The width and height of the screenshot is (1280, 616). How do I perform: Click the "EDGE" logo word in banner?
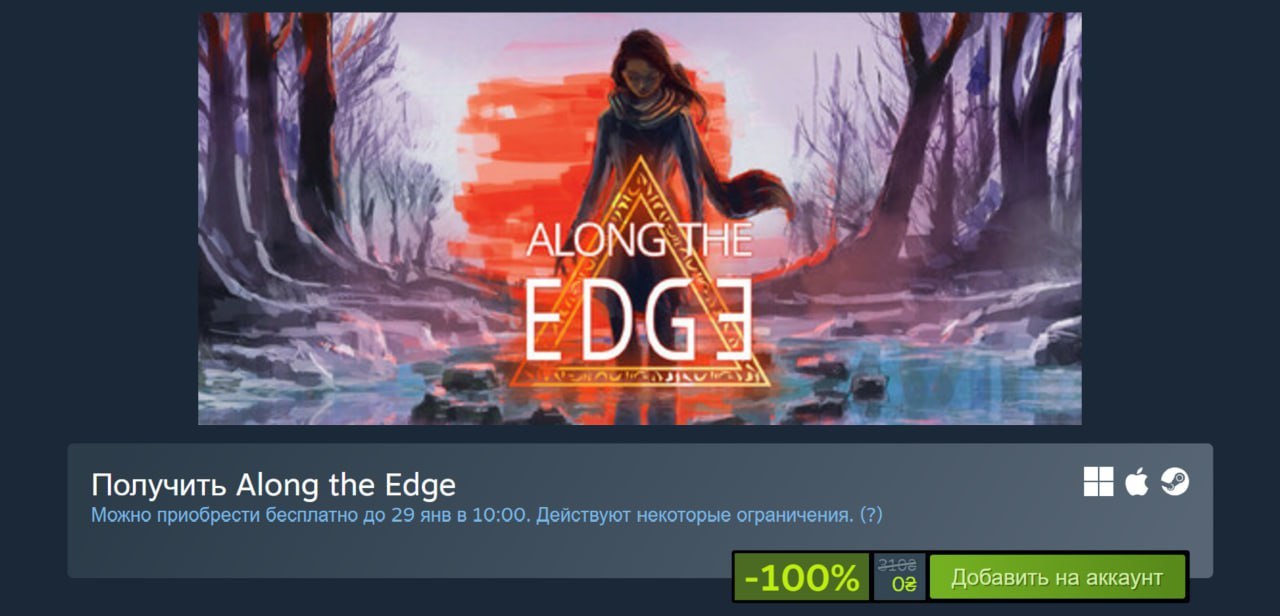tap(638, 325)
